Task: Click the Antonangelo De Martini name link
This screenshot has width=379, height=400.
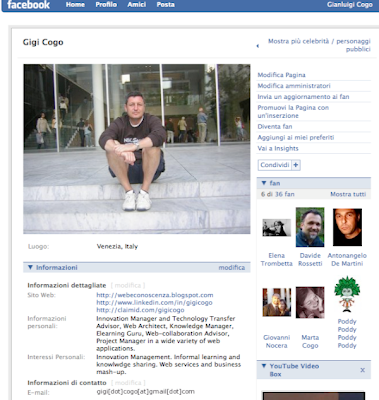Action: (x=347, y=259)
